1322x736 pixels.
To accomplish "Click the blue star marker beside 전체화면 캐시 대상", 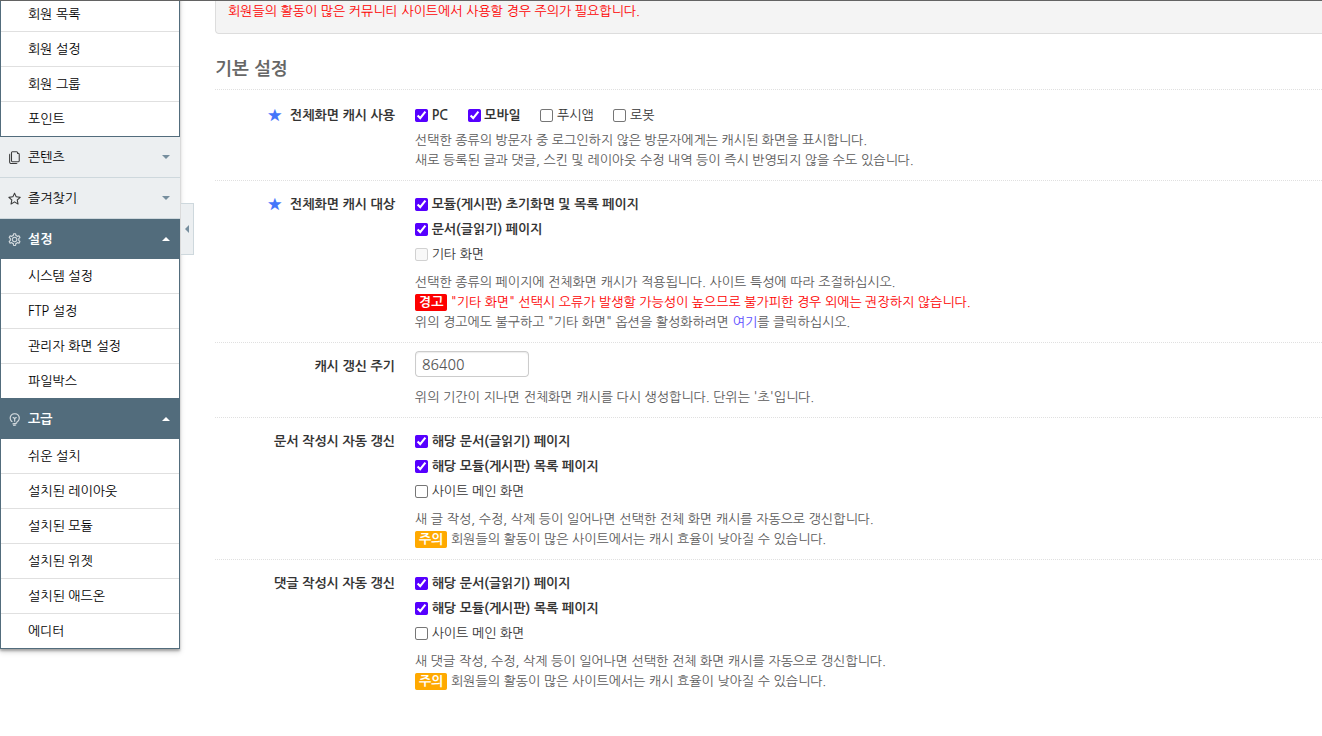I will click(x=274, y=204).
